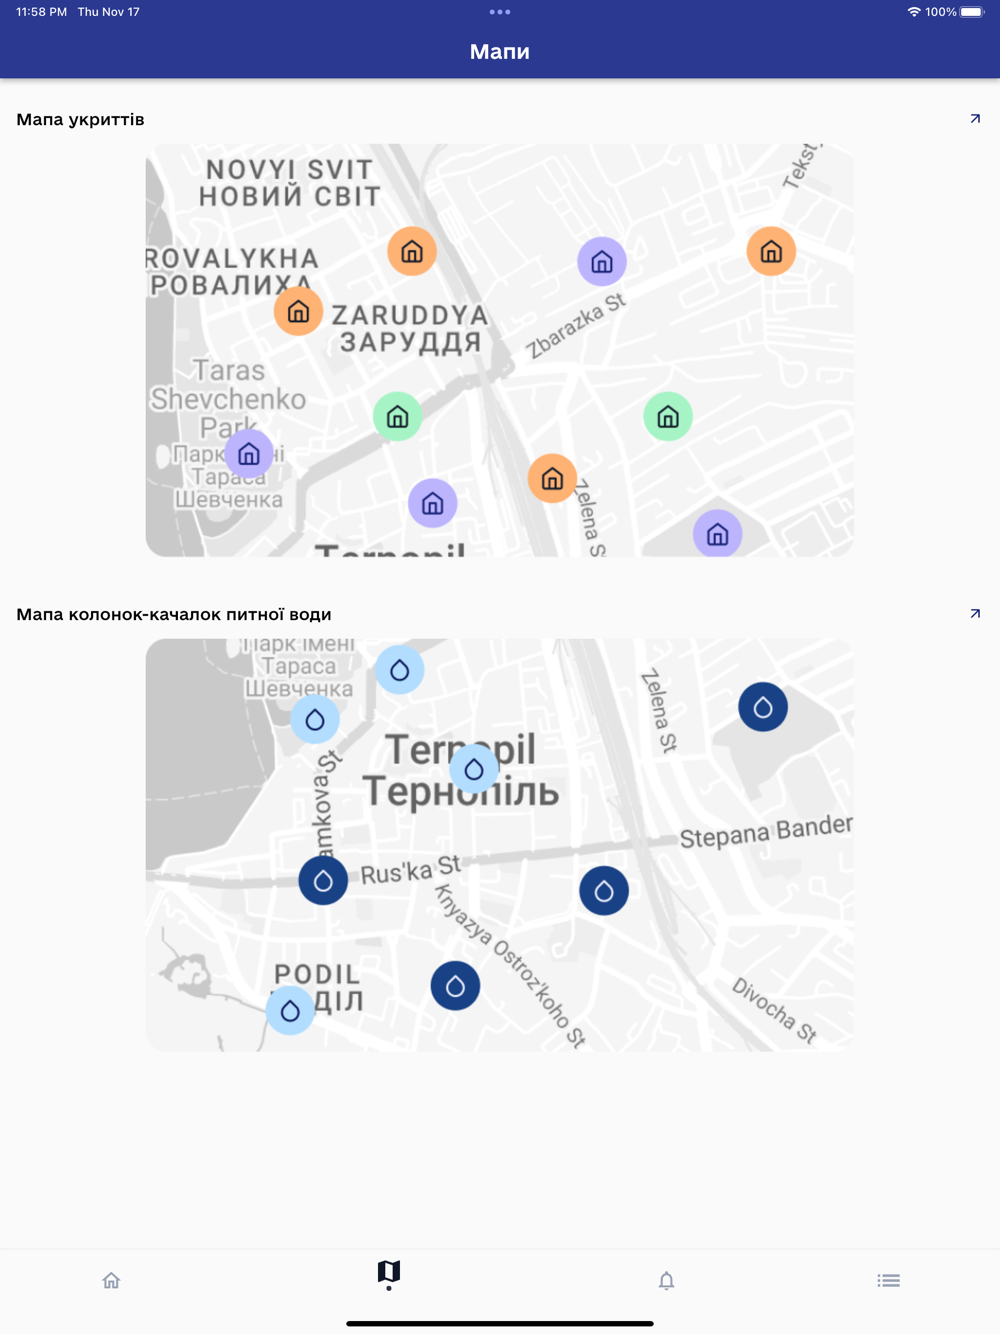Tap the 'Мапа укриттів' section heading
The height and width of the screenshot is (1334, 1000).
tap(80, 119)
